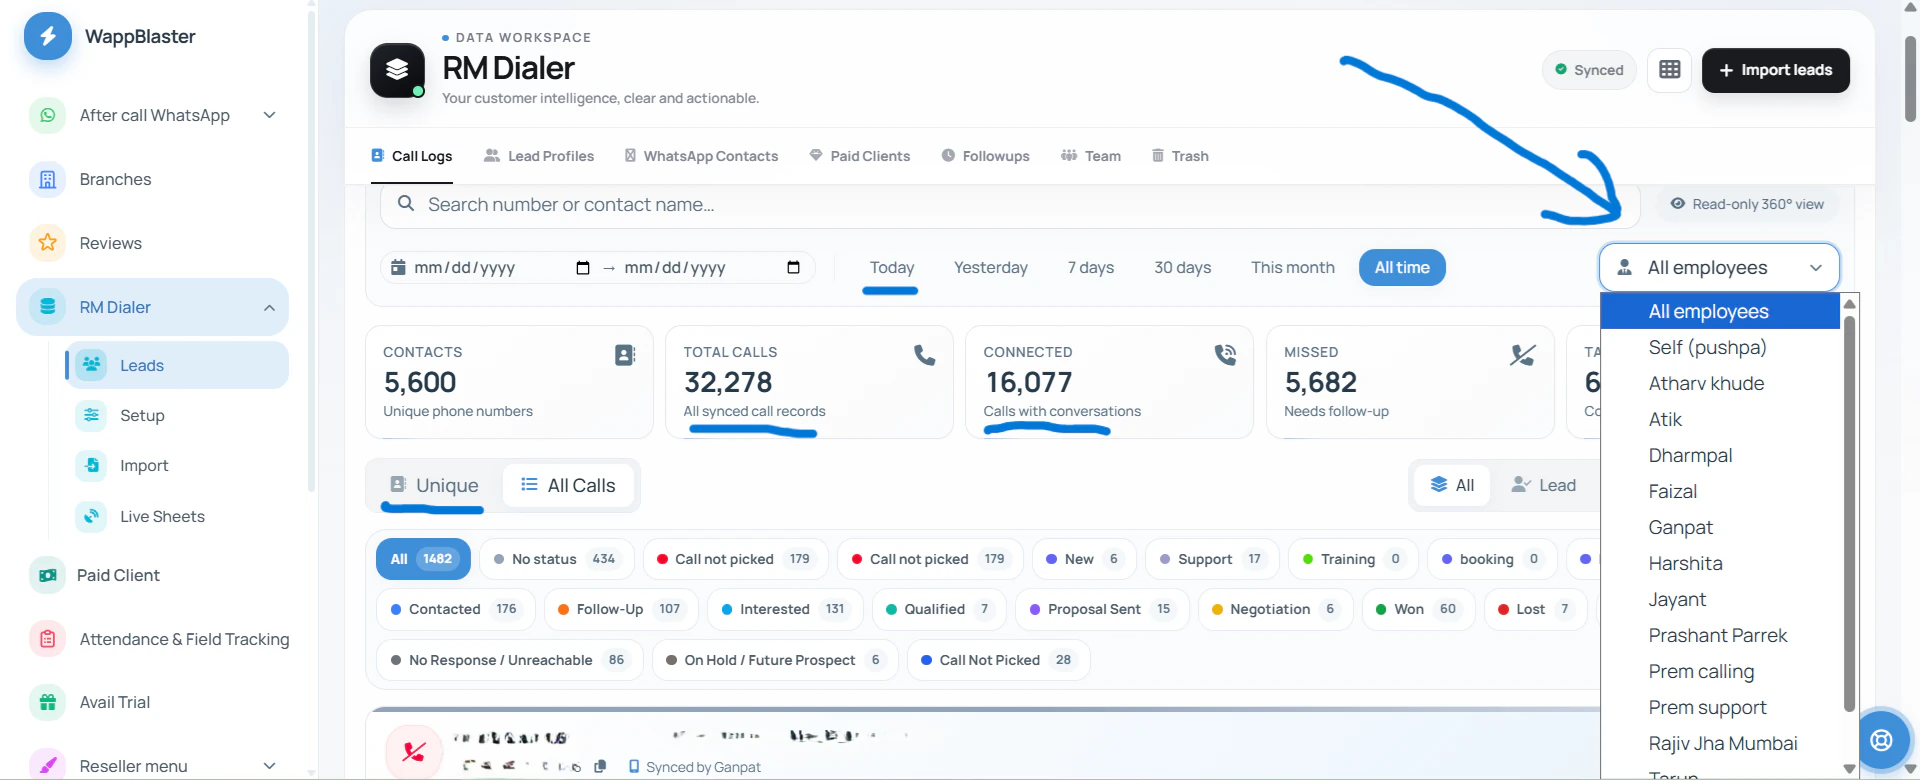This screenshot has width=1920, height=780.
Task: Collapse the RM Dialer sidebar section
Action: click(269, 307)
